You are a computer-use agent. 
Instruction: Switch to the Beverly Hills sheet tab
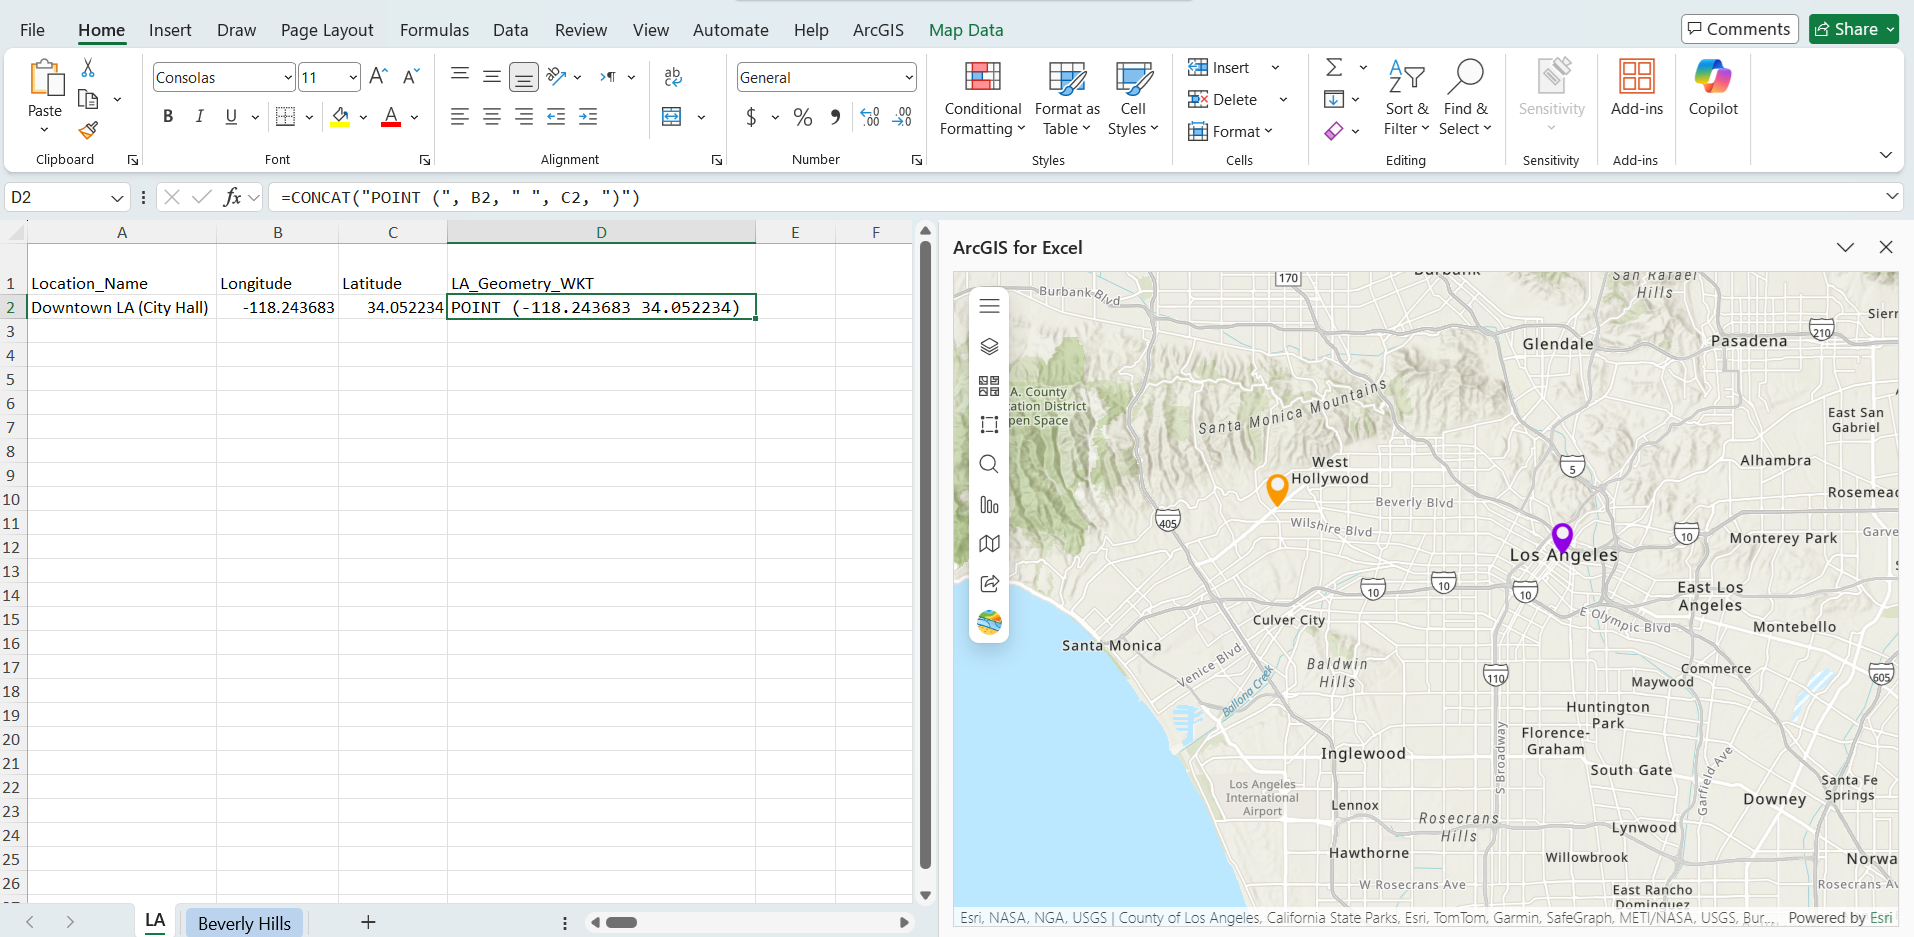(x=244, y=923)
